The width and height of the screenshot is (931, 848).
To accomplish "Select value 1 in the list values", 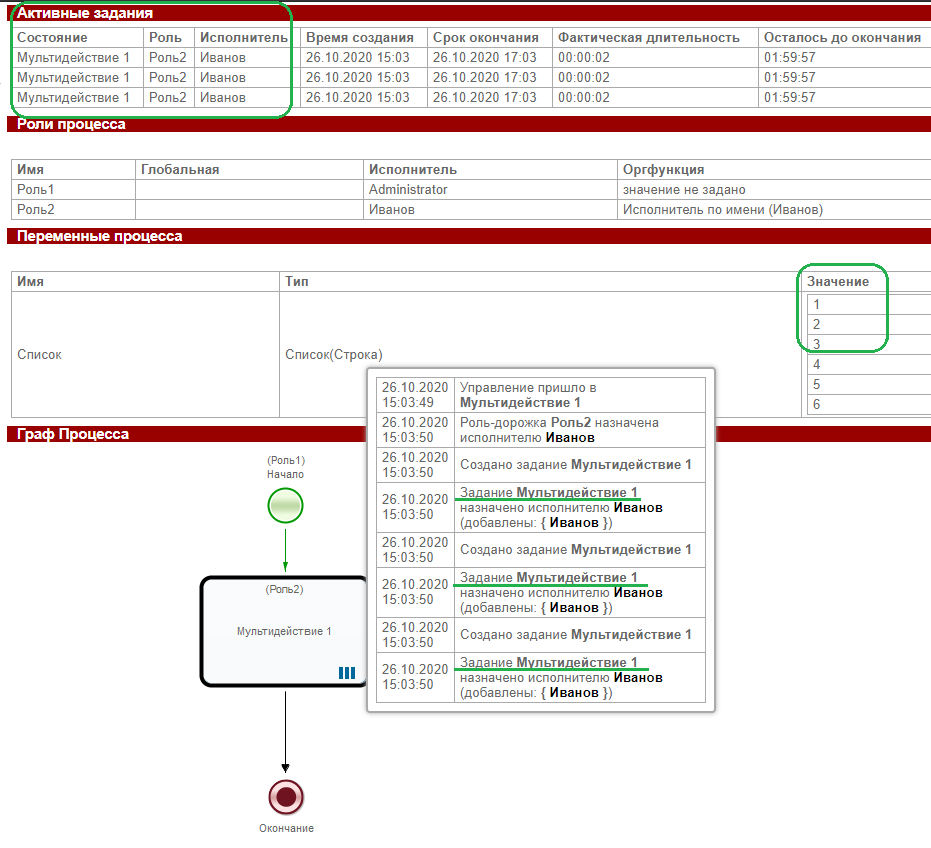I will (x=869, y=304).
